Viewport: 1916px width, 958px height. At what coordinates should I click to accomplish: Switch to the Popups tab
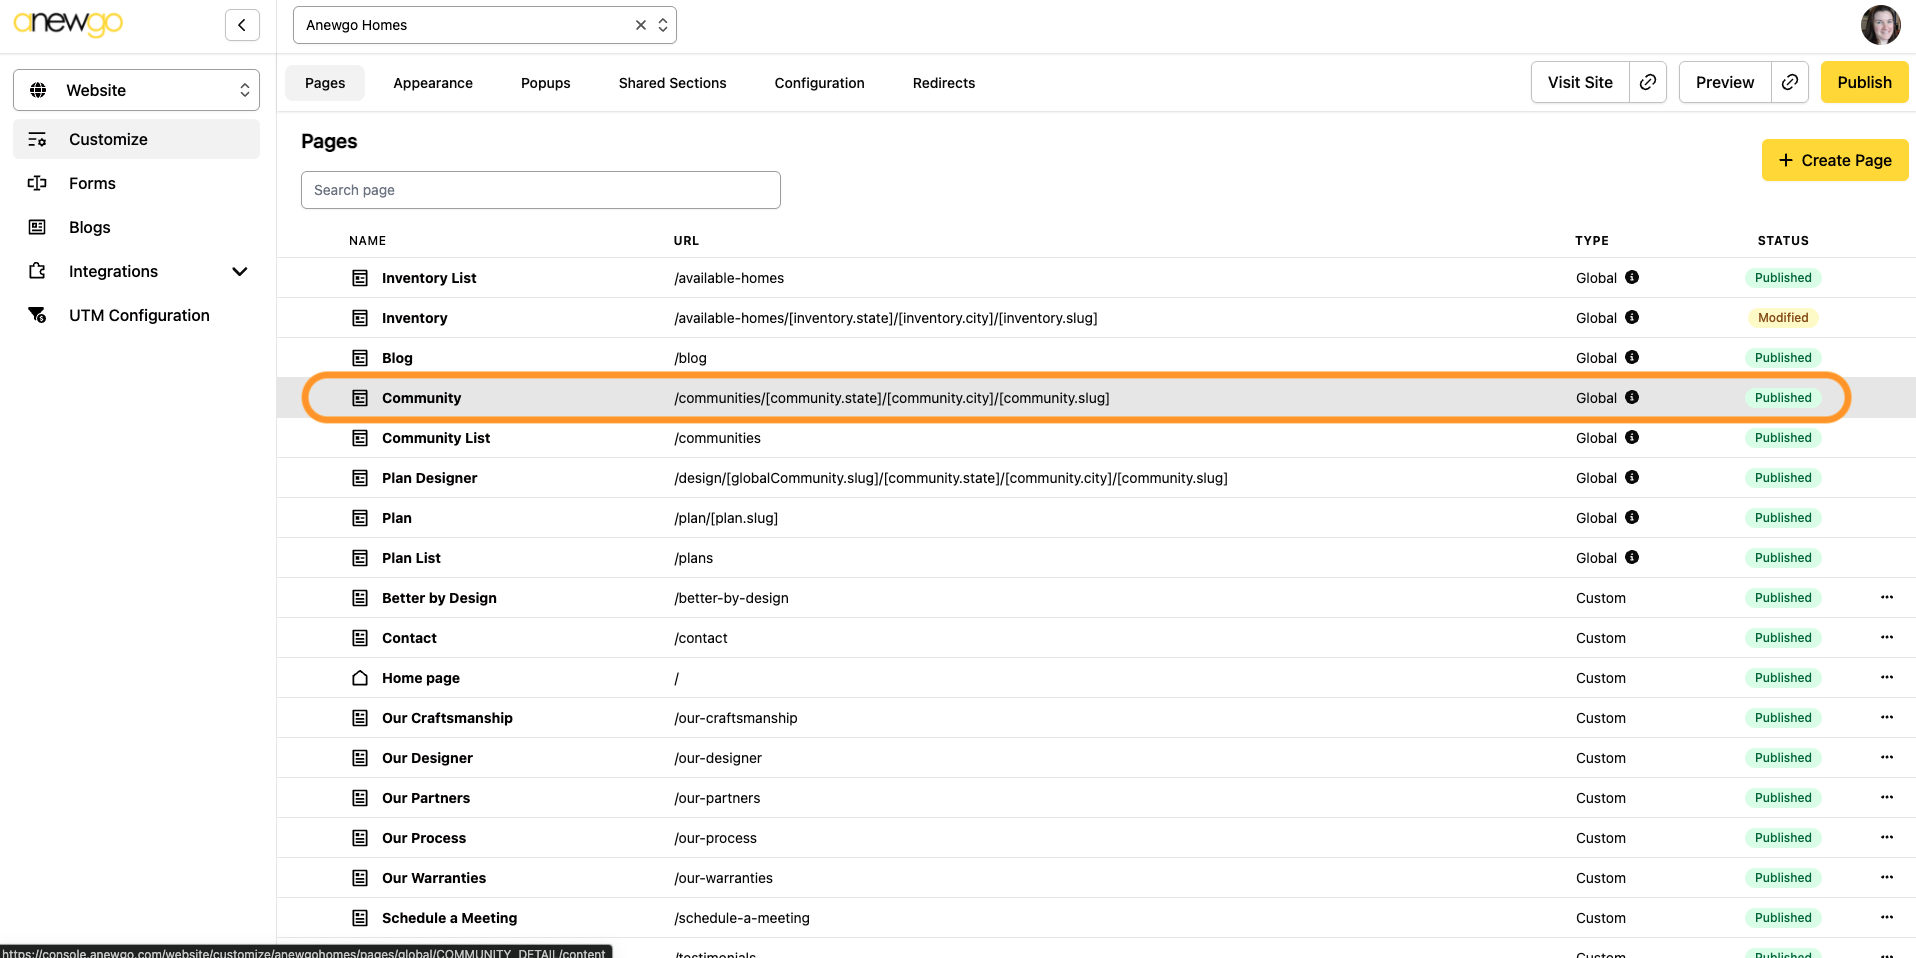(546, 83)
